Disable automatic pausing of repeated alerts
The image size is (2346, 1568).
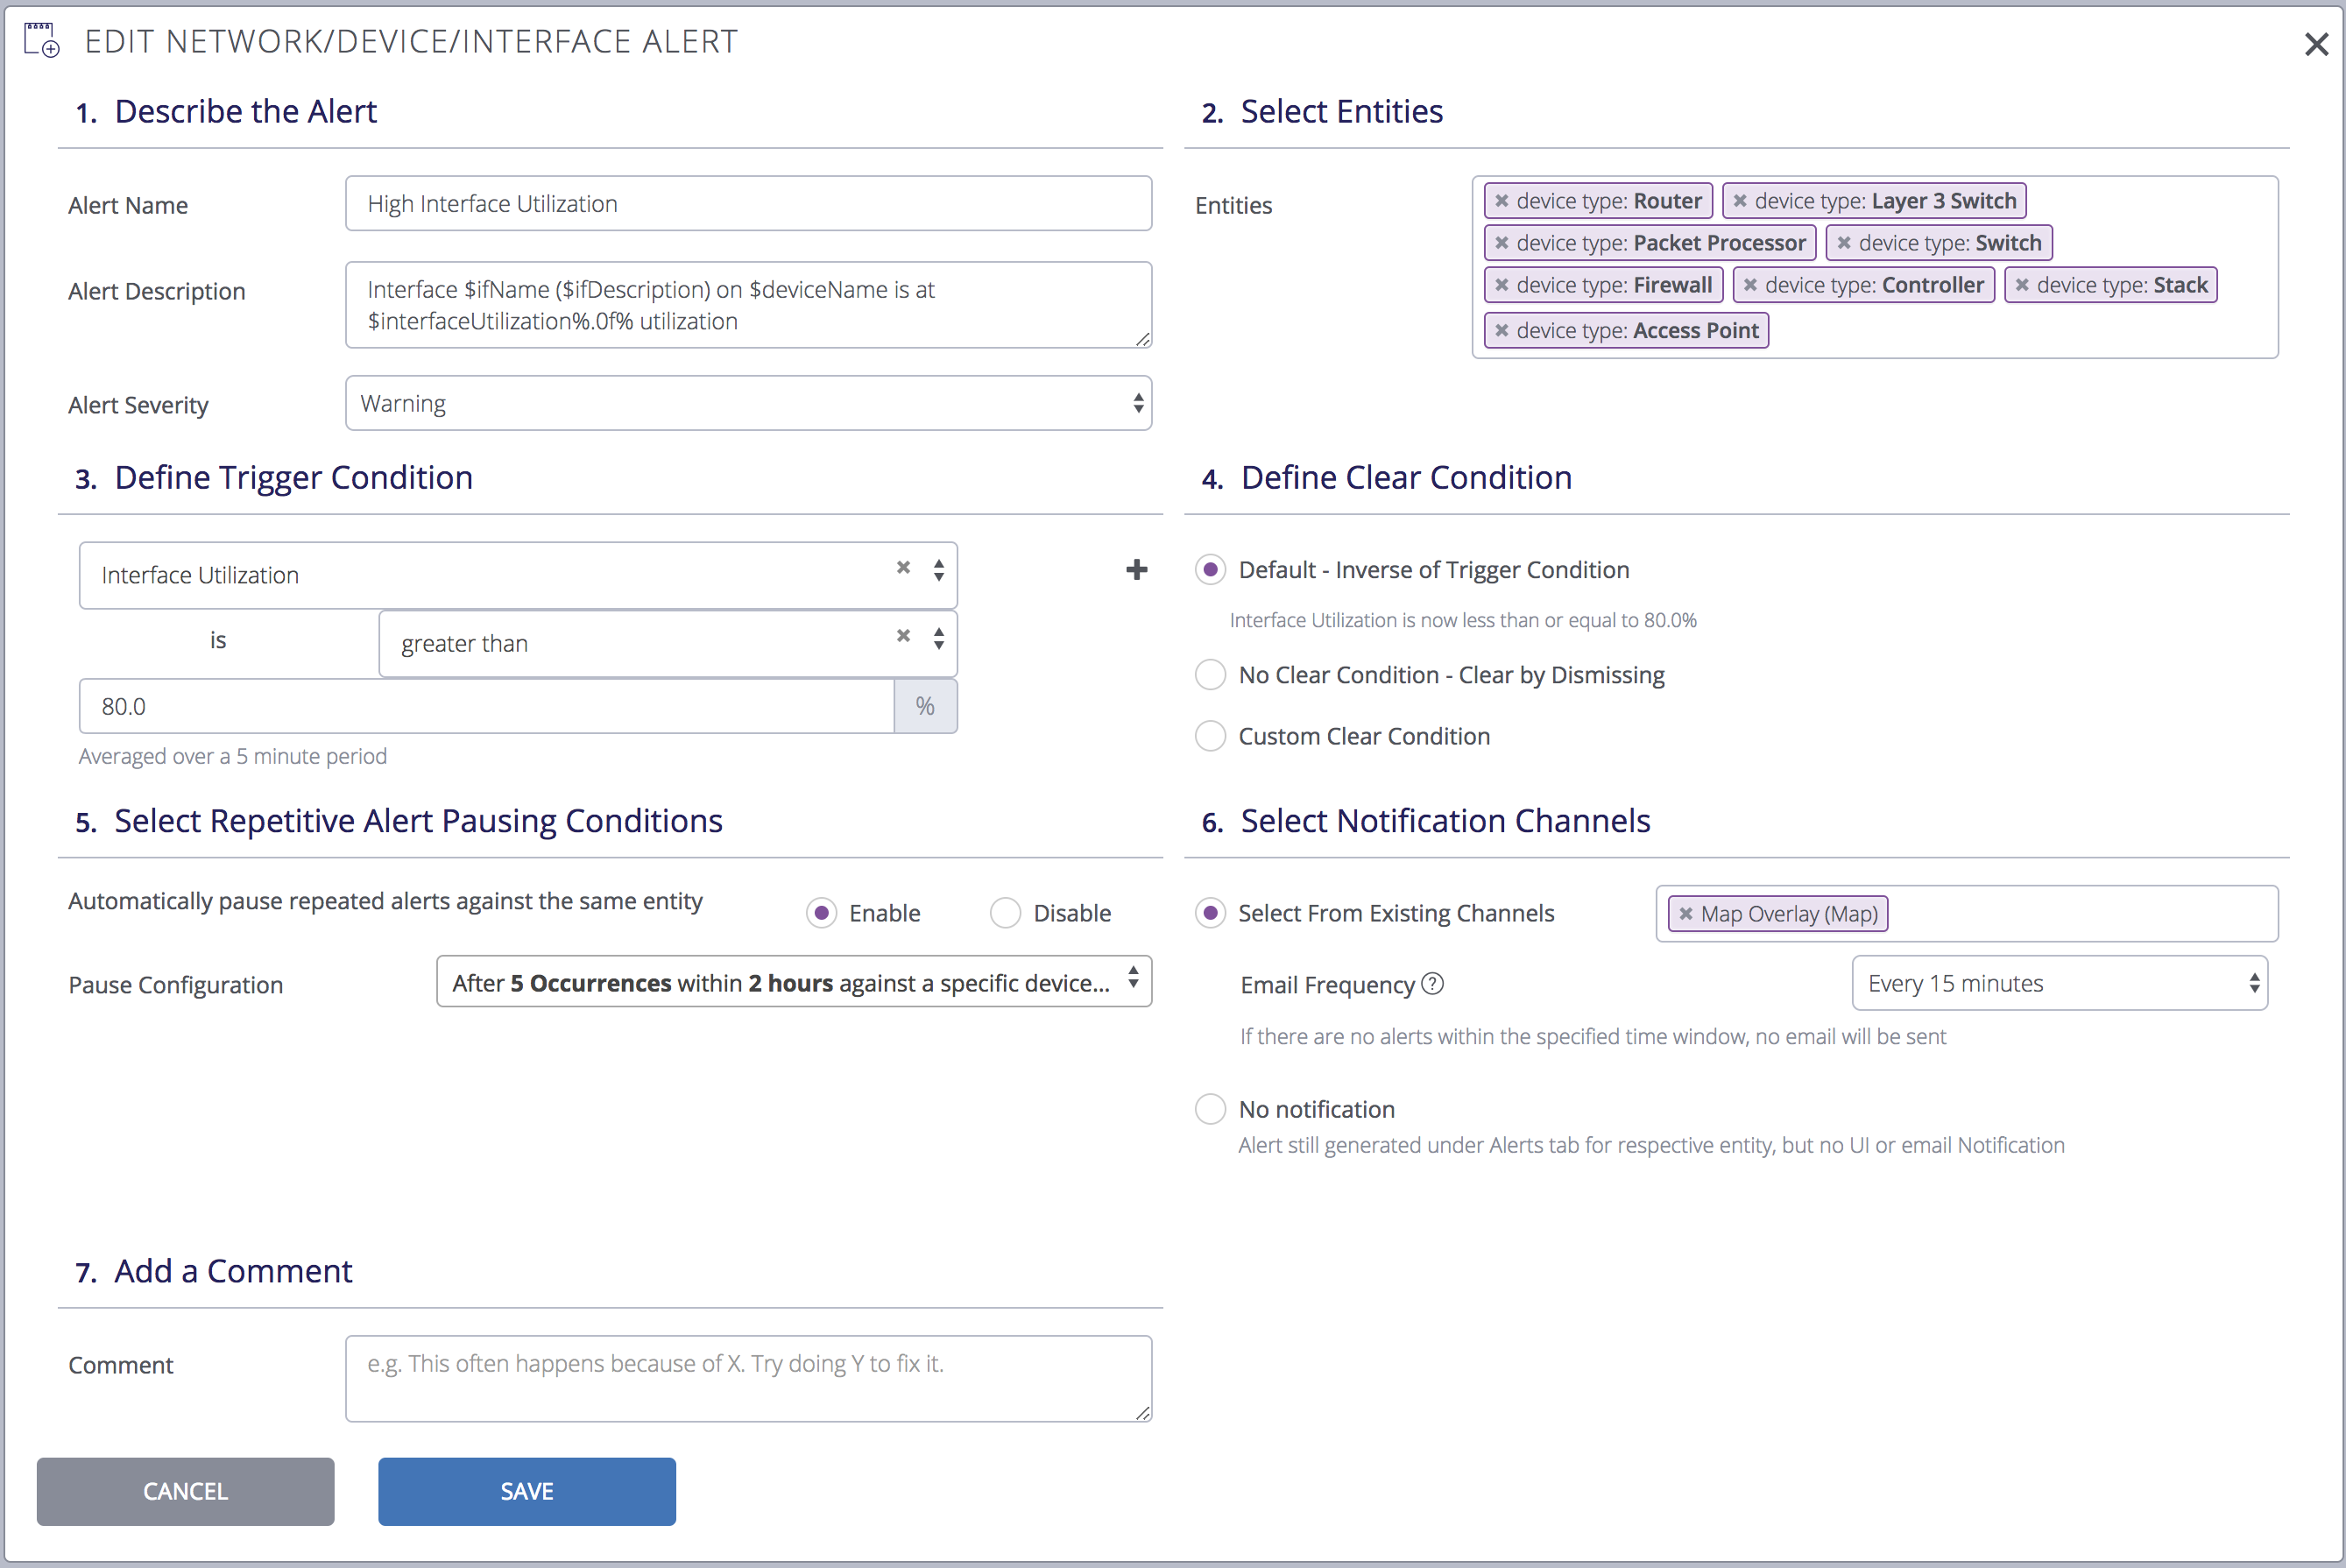pyautogui.click(x=1005, y=913)
